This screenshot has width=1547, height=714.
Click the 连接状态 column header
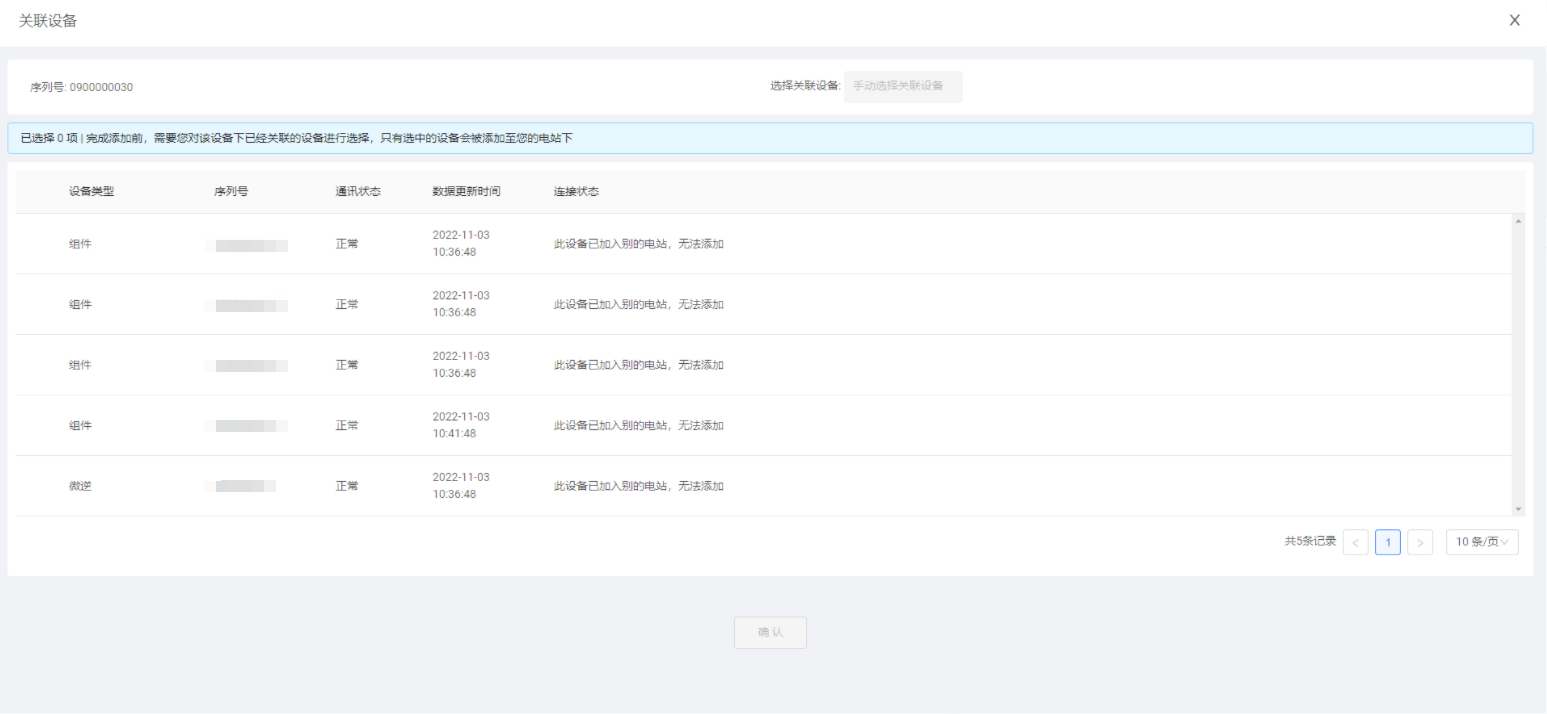coord(576,191)
